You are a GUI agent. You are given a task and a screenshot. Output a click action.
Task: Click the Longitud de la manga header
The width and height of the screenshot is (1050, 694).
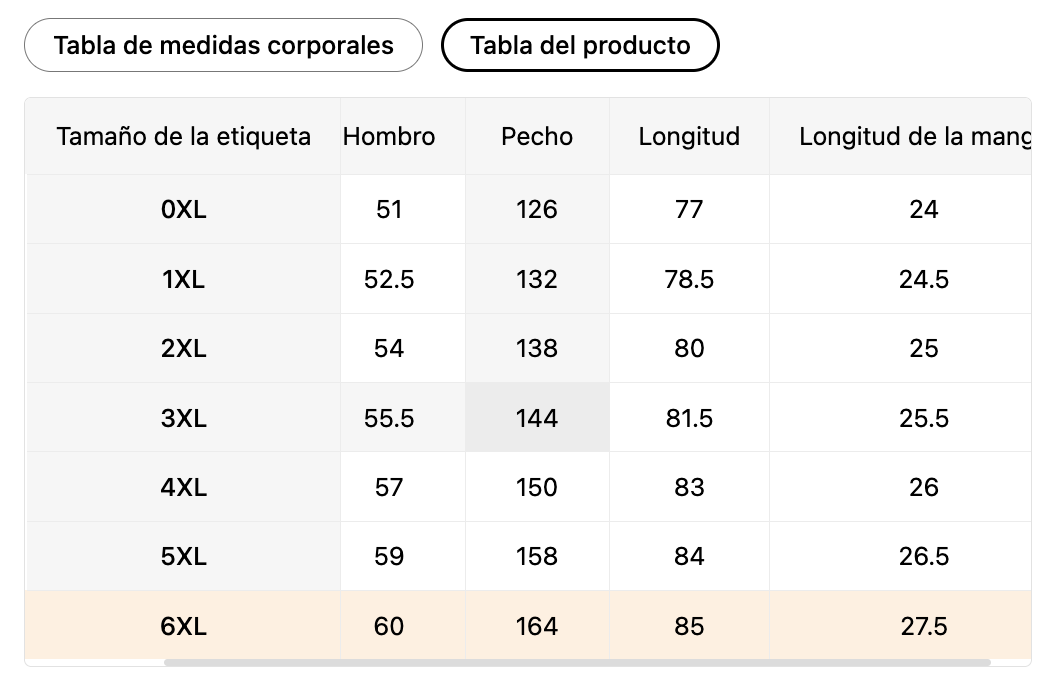pos(914,136)
